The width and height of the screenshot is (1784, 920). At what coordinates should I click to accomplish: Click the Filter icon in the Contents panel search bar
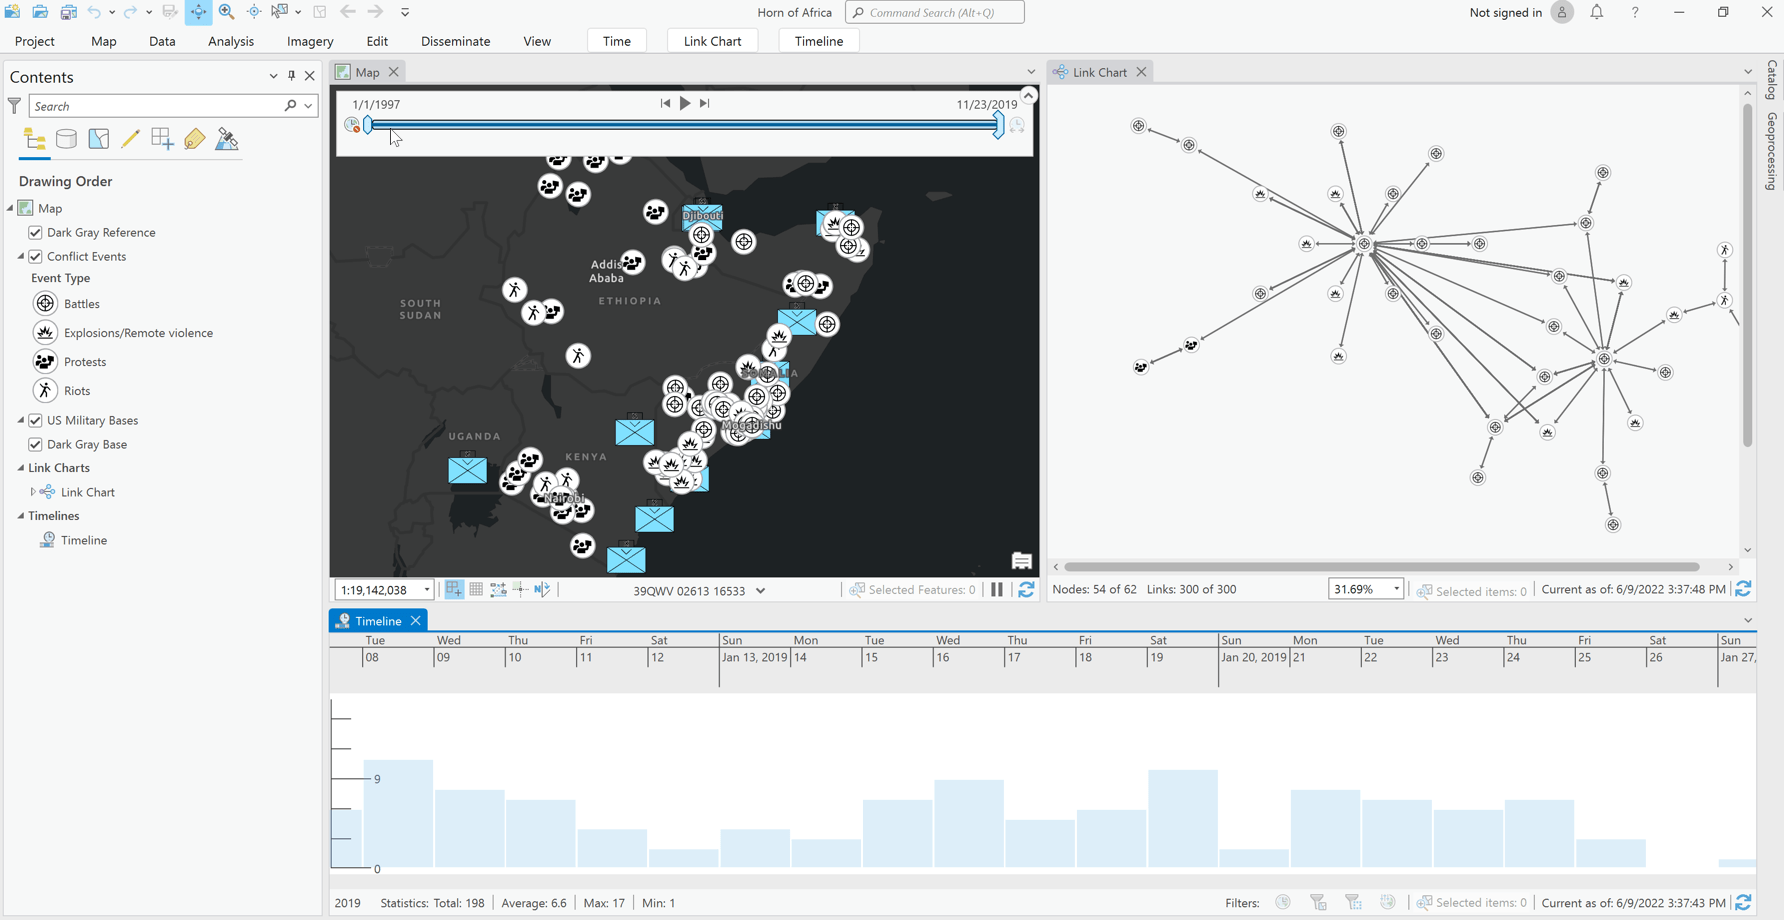coord(14,105)
